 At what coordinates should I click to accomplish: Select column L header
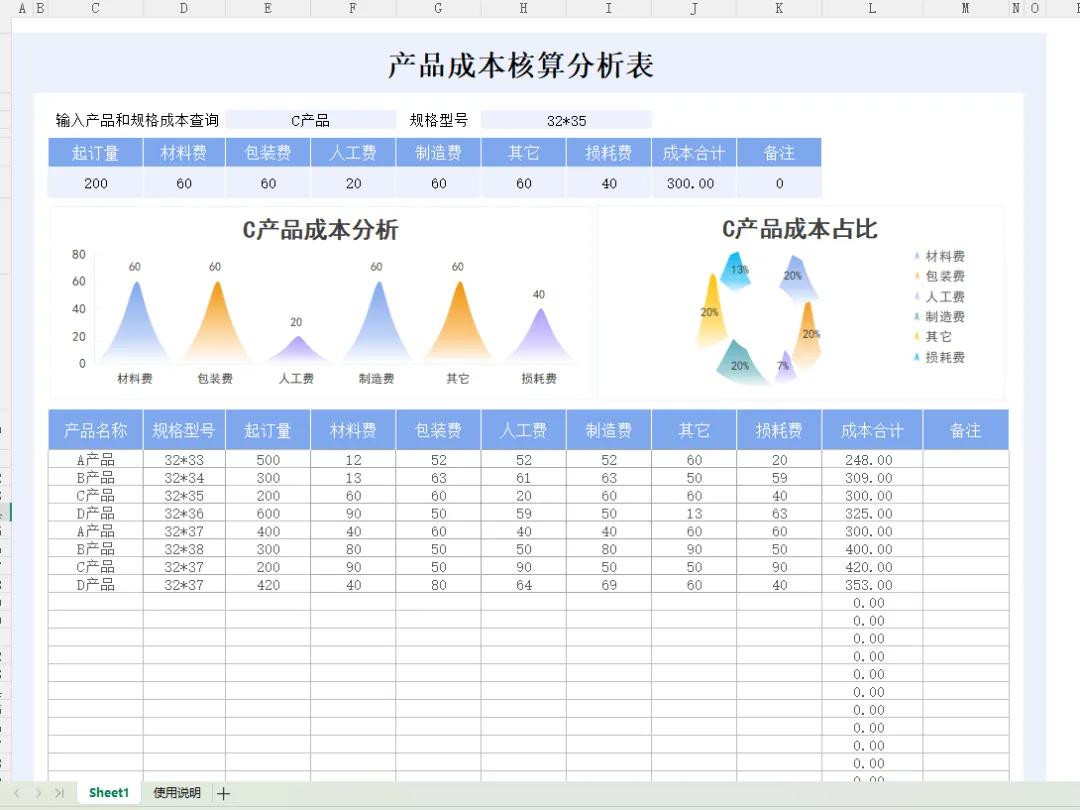point(872,8)
